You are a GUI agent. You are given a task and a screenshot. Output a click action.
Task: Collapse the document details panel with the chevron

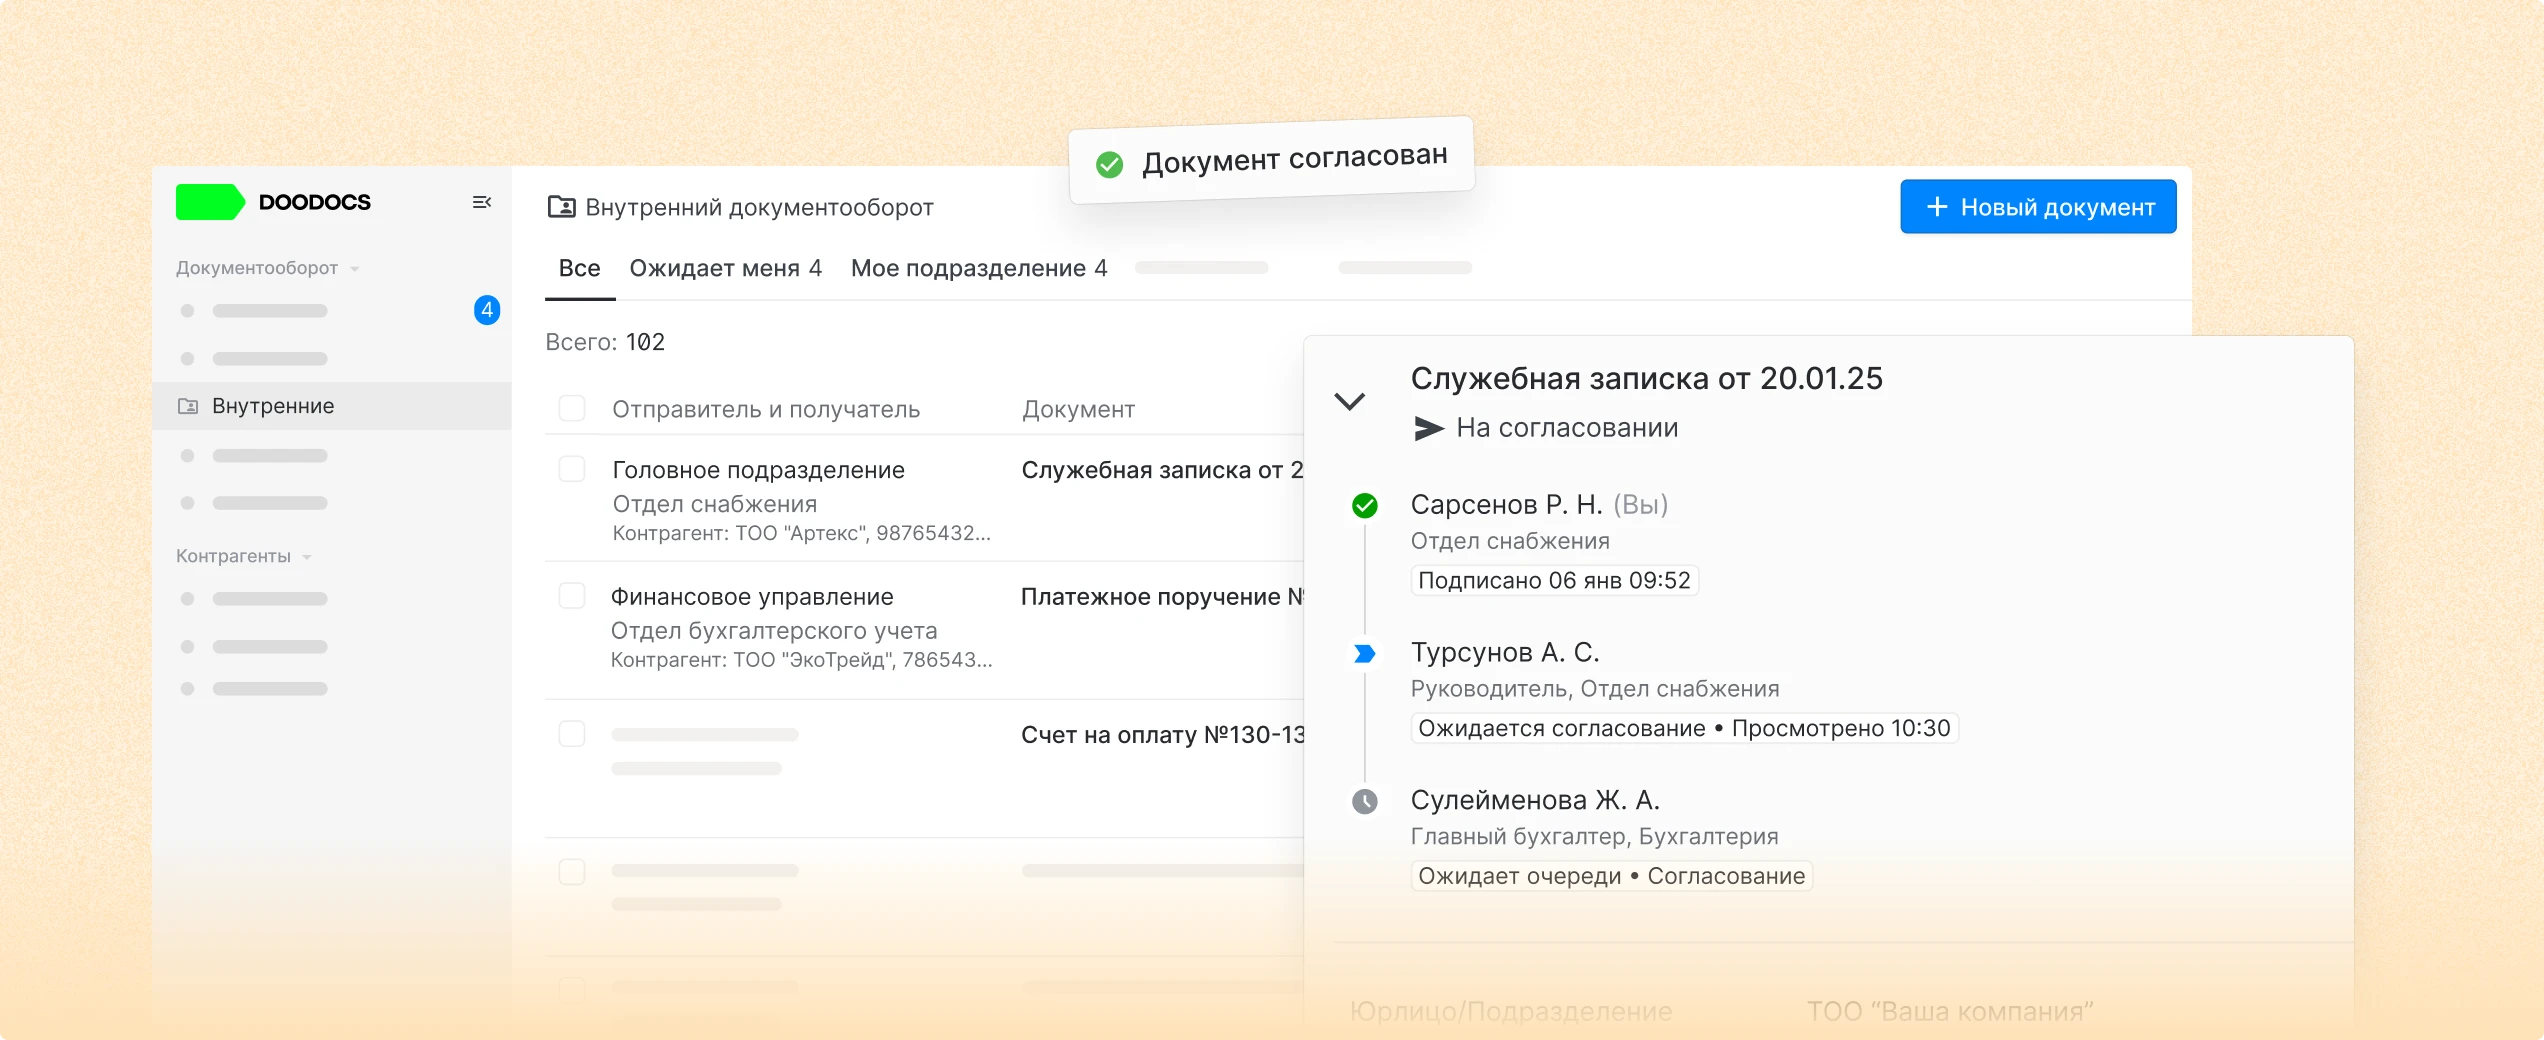pos(1350,402)
